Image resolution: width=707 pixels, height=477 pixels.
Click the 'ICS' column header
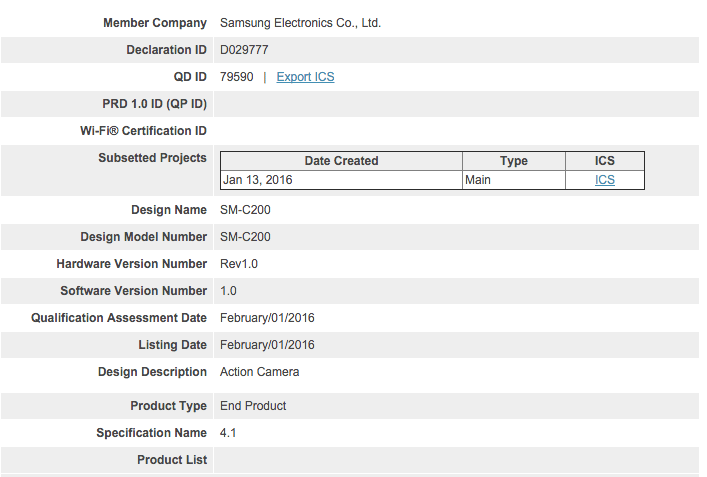pos(605,161)
